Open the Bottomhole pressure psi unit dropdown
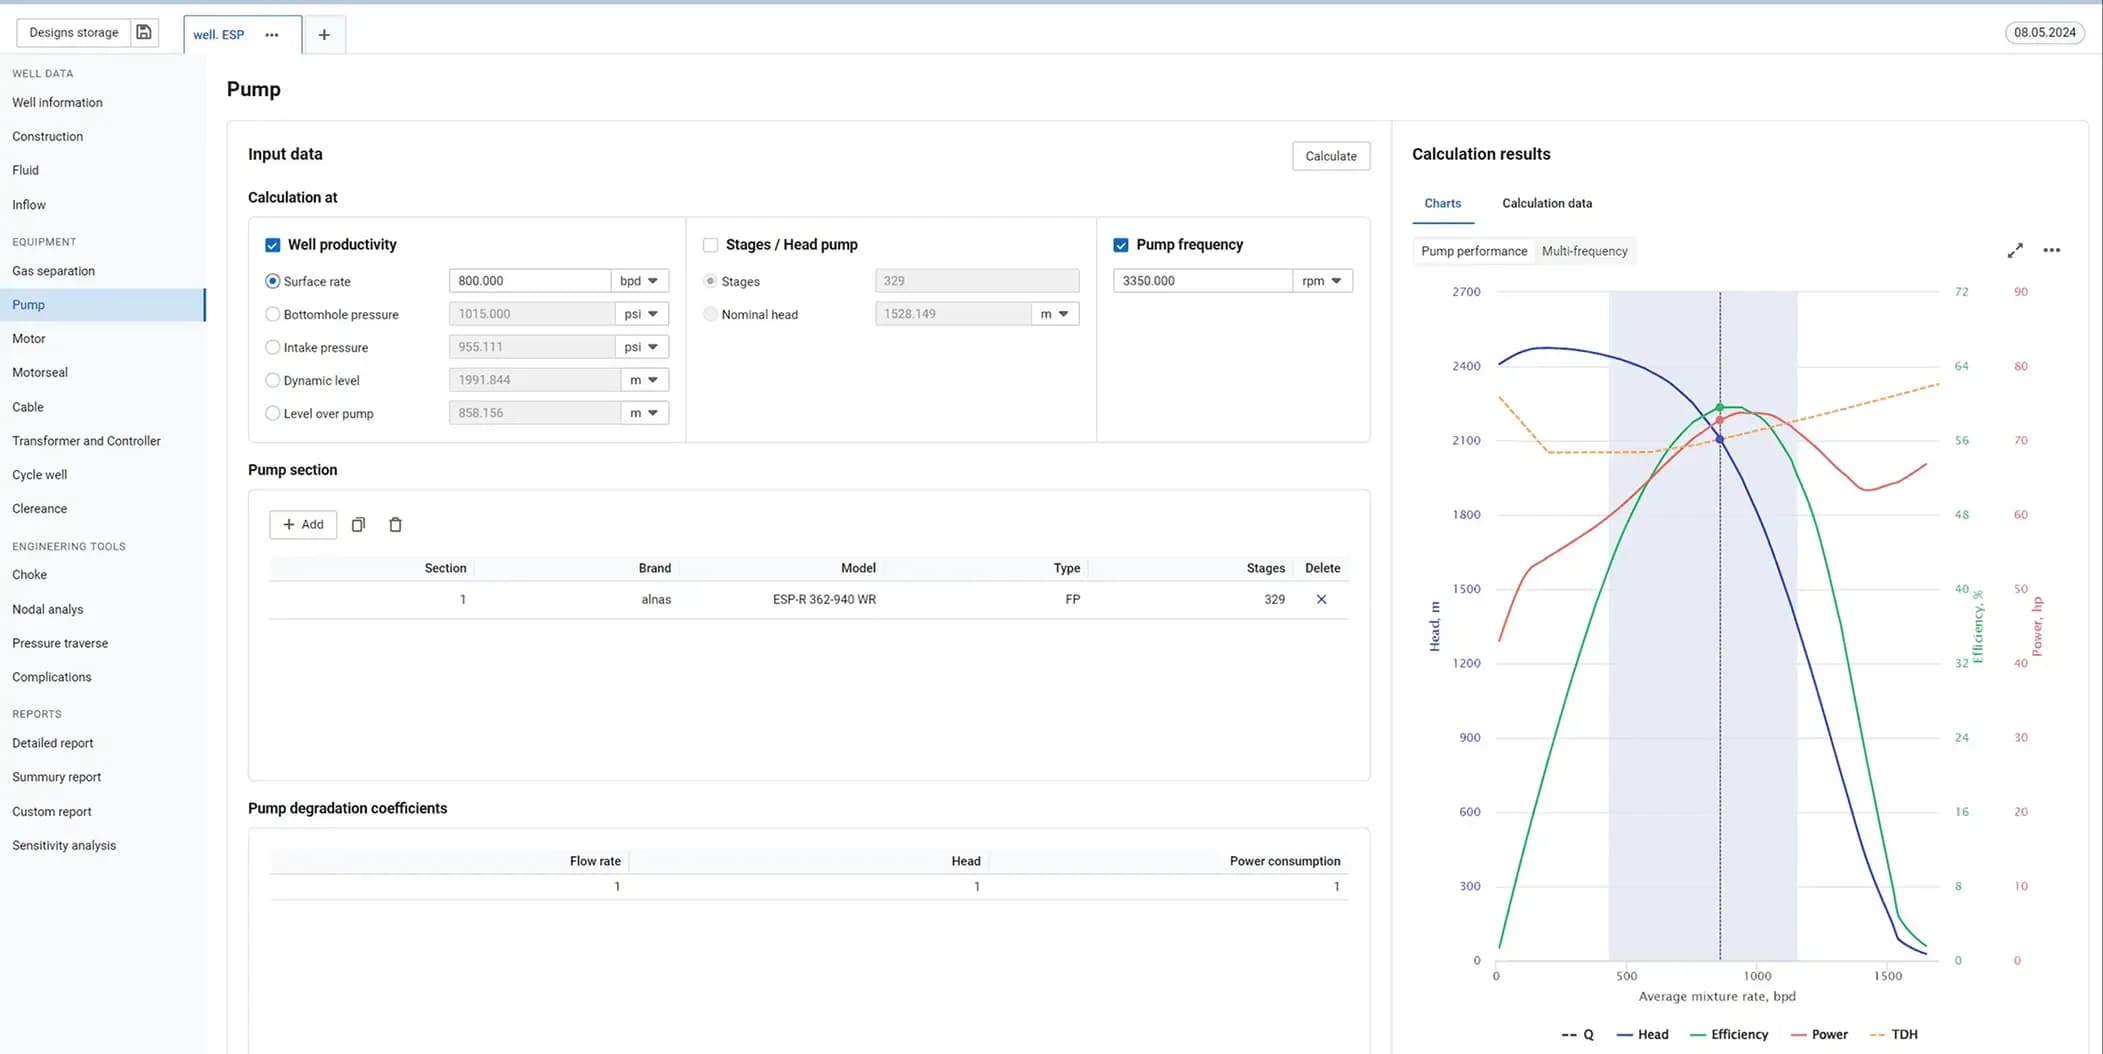 coord(642,314)
